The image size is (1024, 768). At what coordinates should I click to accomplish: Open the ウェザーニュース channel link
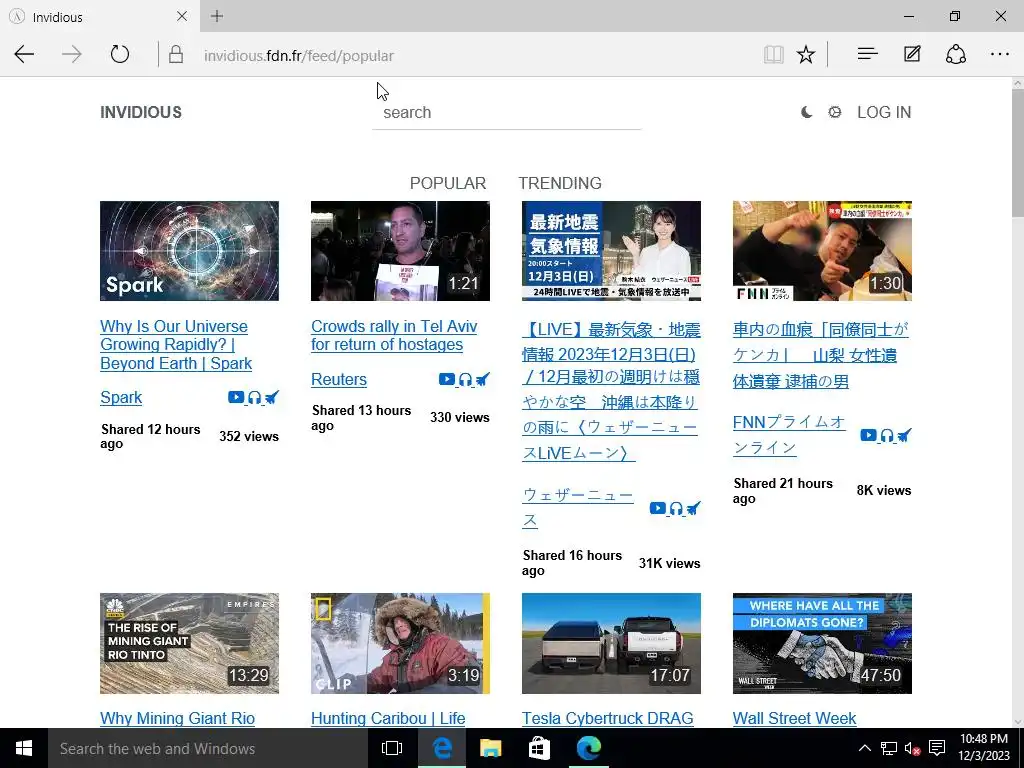click(x=578, y=507)
